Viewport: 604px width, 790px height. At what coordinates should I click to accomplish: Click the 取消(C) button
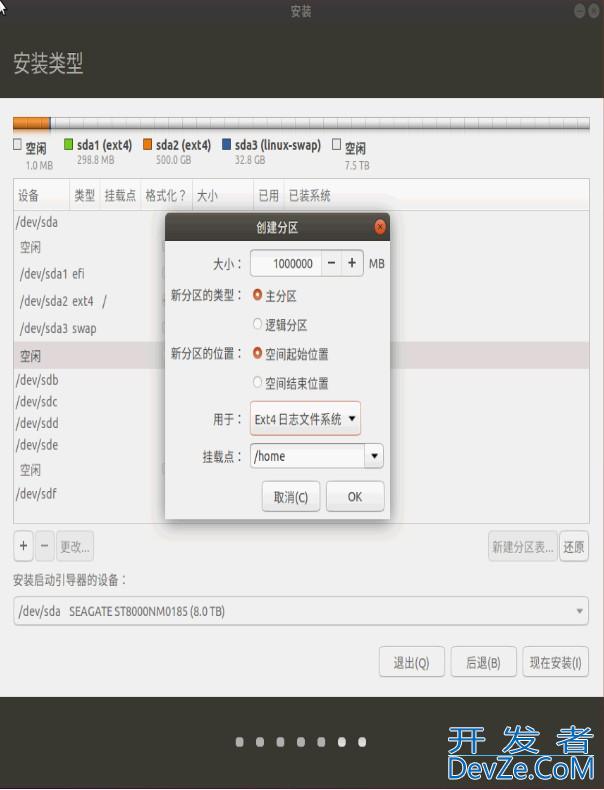(x=291, y=497)
